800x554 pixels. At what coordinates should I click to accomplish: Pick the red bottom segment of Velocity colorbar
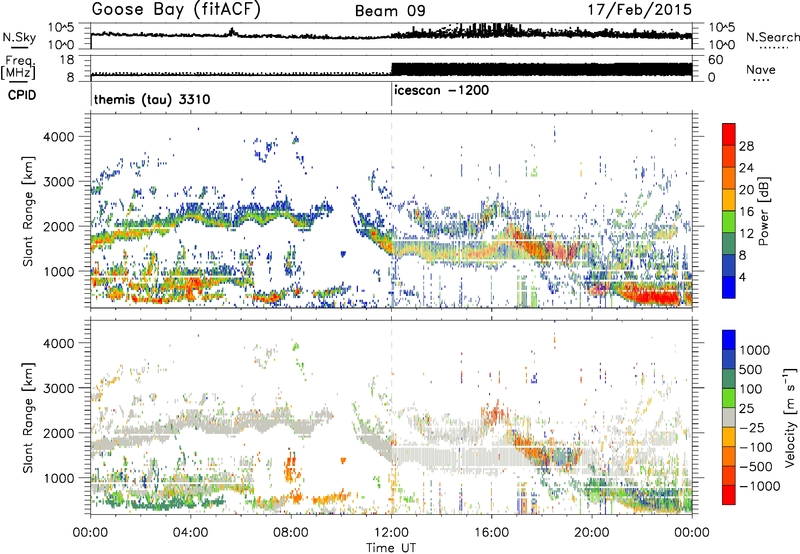729,495
